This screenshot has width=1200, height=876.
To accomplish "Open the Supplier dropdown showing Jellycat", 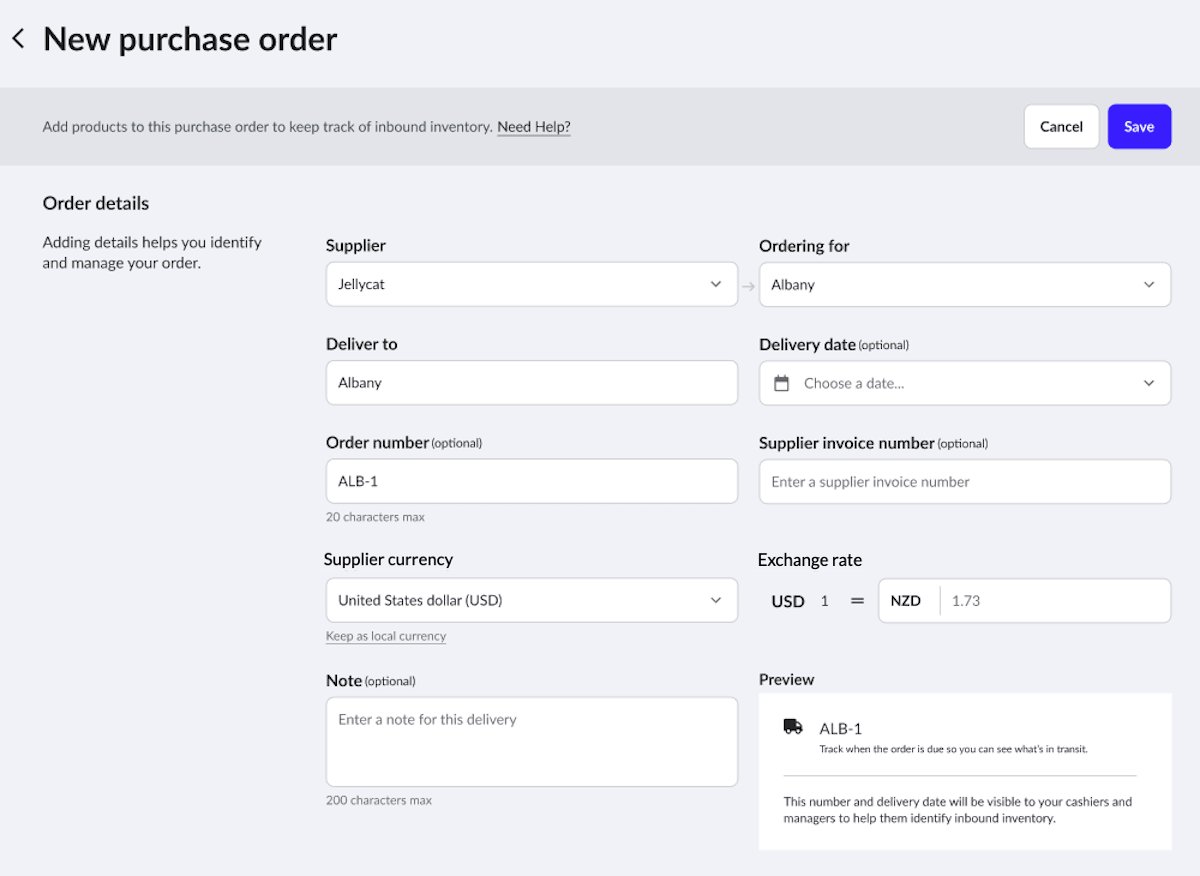I will (532, 284).
